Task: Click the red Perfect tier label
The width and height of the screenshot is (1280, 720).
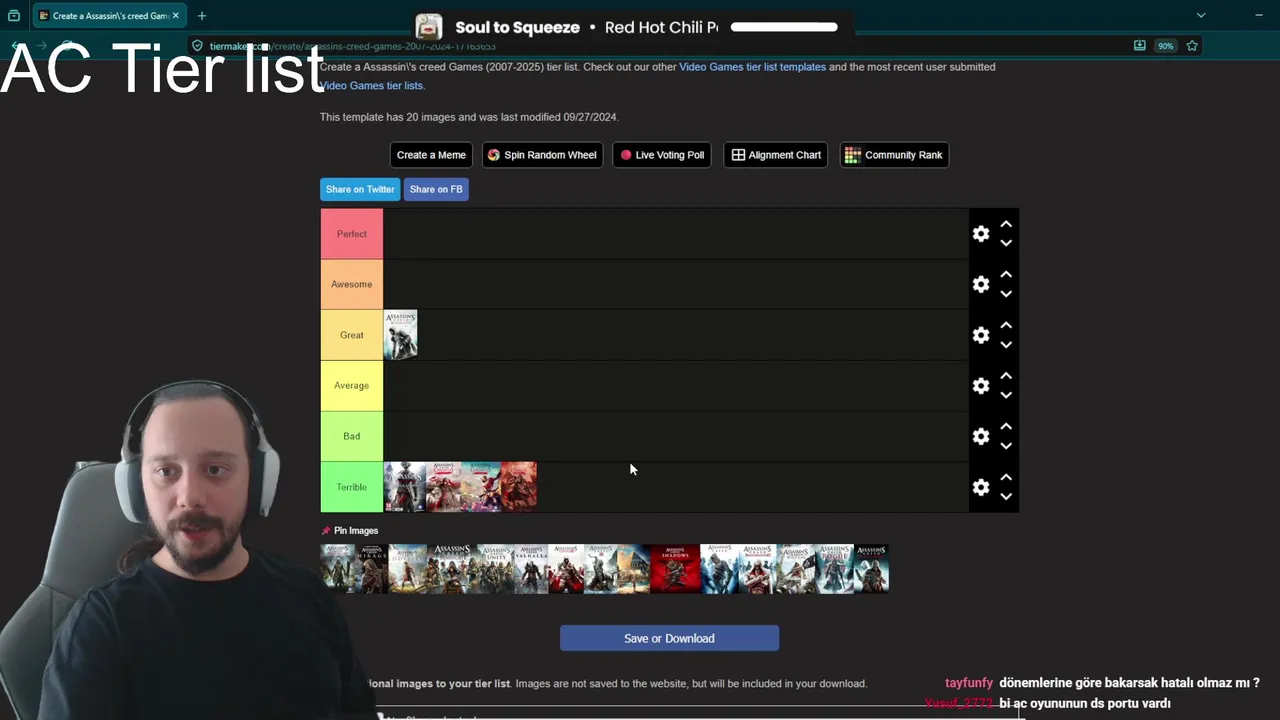Action: tap(352, 234)
